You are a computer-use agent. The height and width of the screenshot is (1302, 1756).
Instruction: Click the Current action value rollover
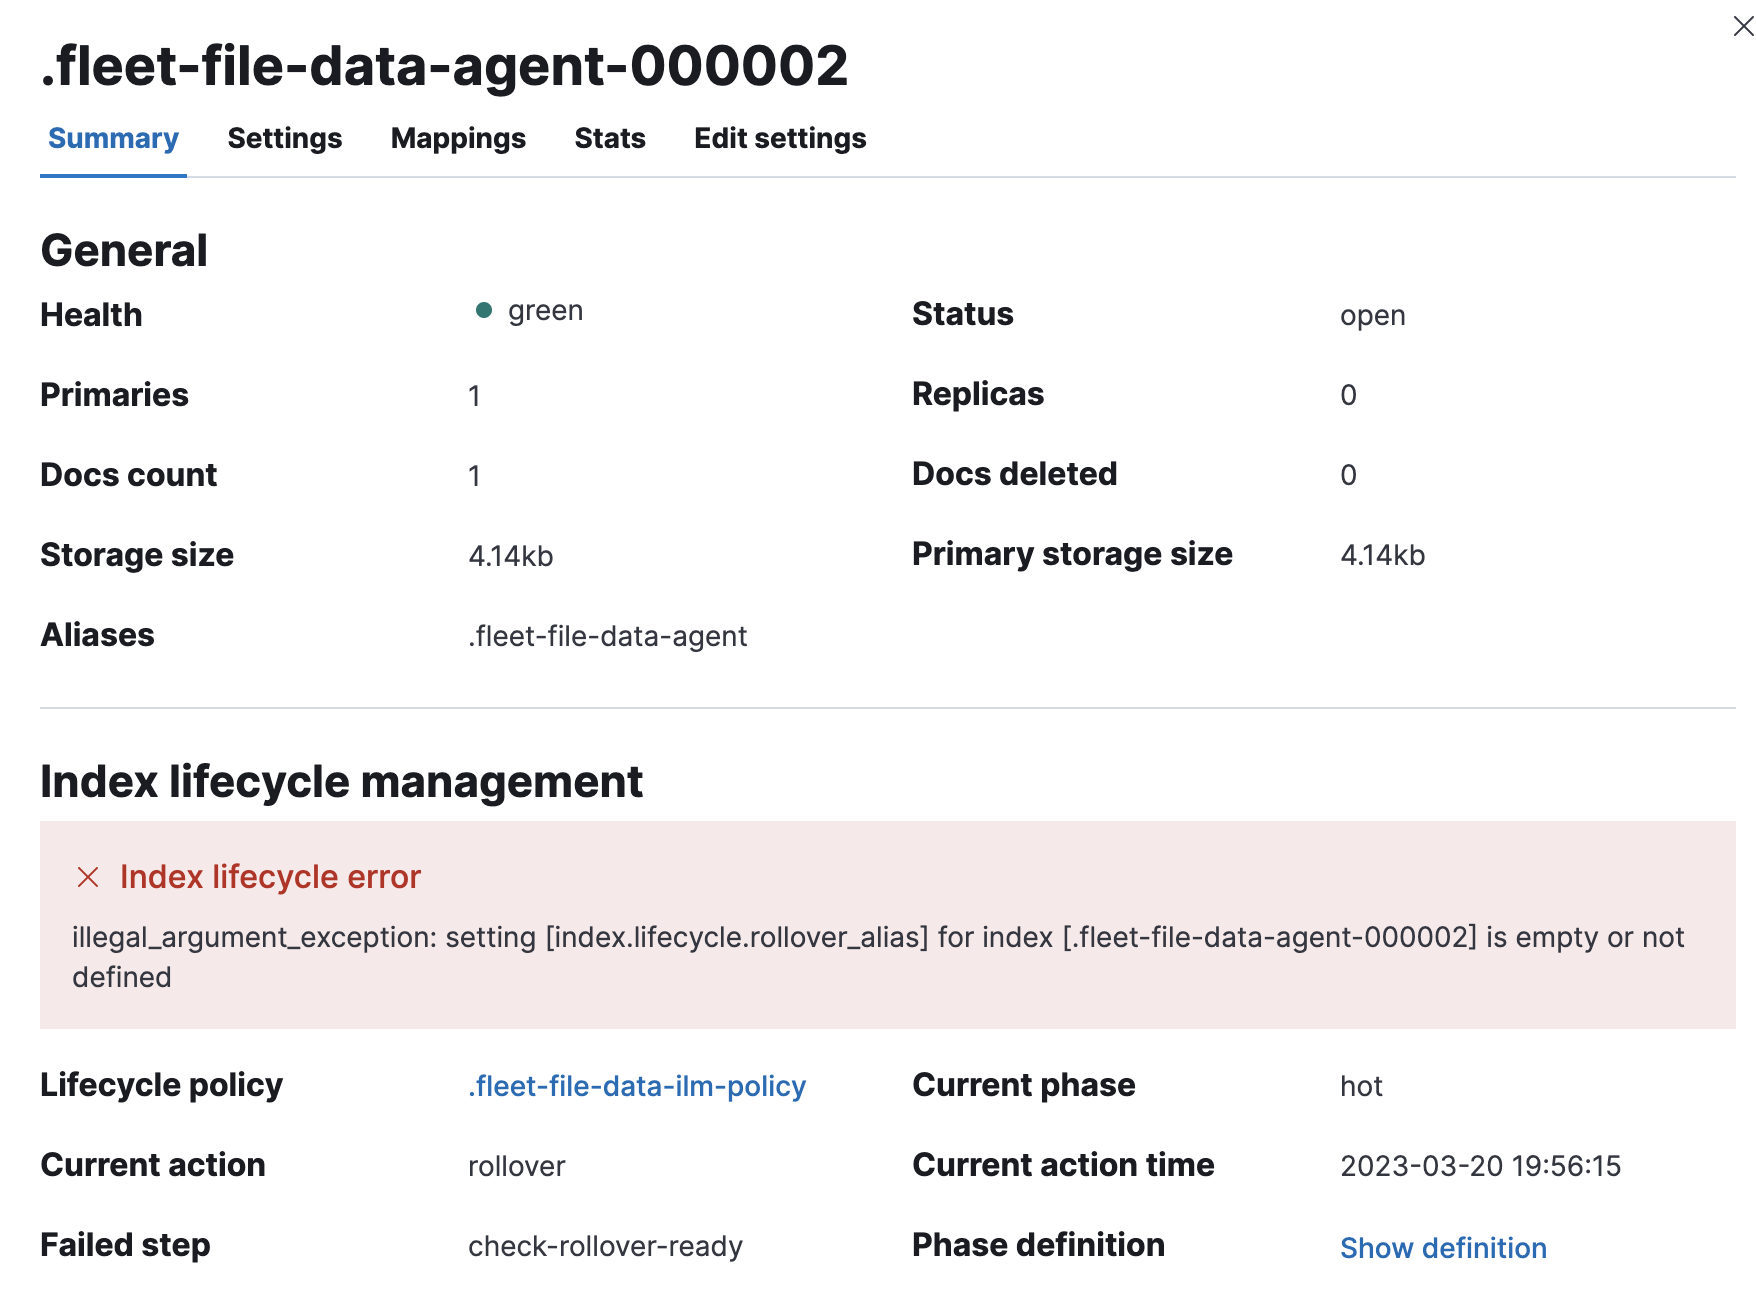pyautogui.click(x=516, y=1165)
